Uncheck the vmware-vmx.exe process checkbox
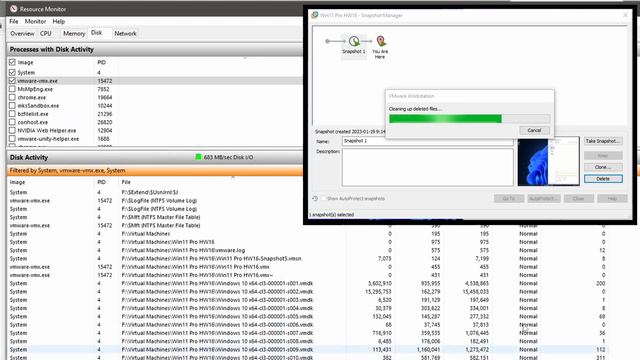 (12, 81)
